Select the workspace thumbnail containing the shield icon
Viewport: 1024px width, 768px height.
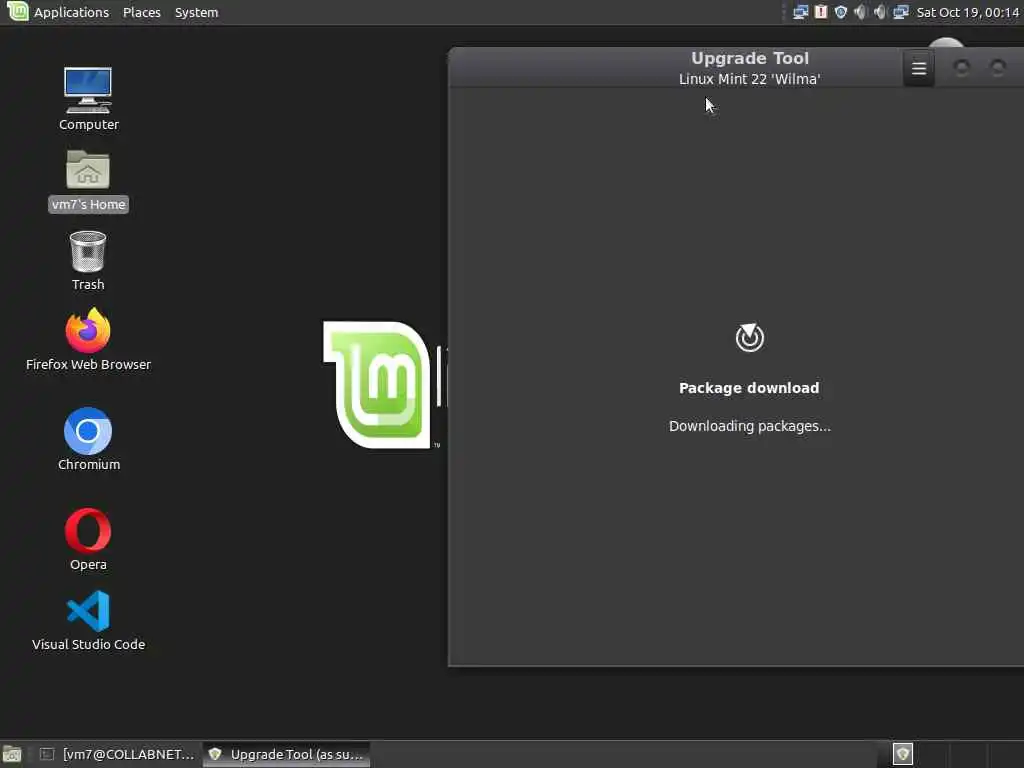903,754
